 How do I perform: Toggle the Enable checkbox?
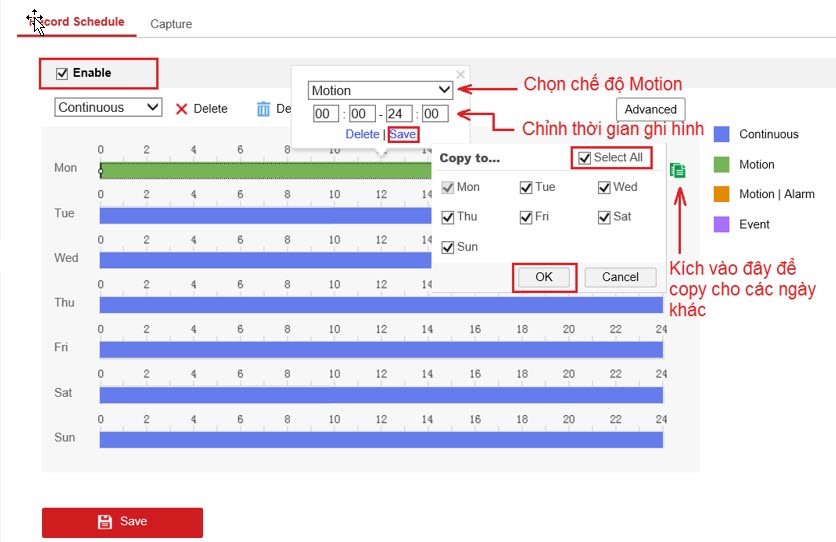62,73
